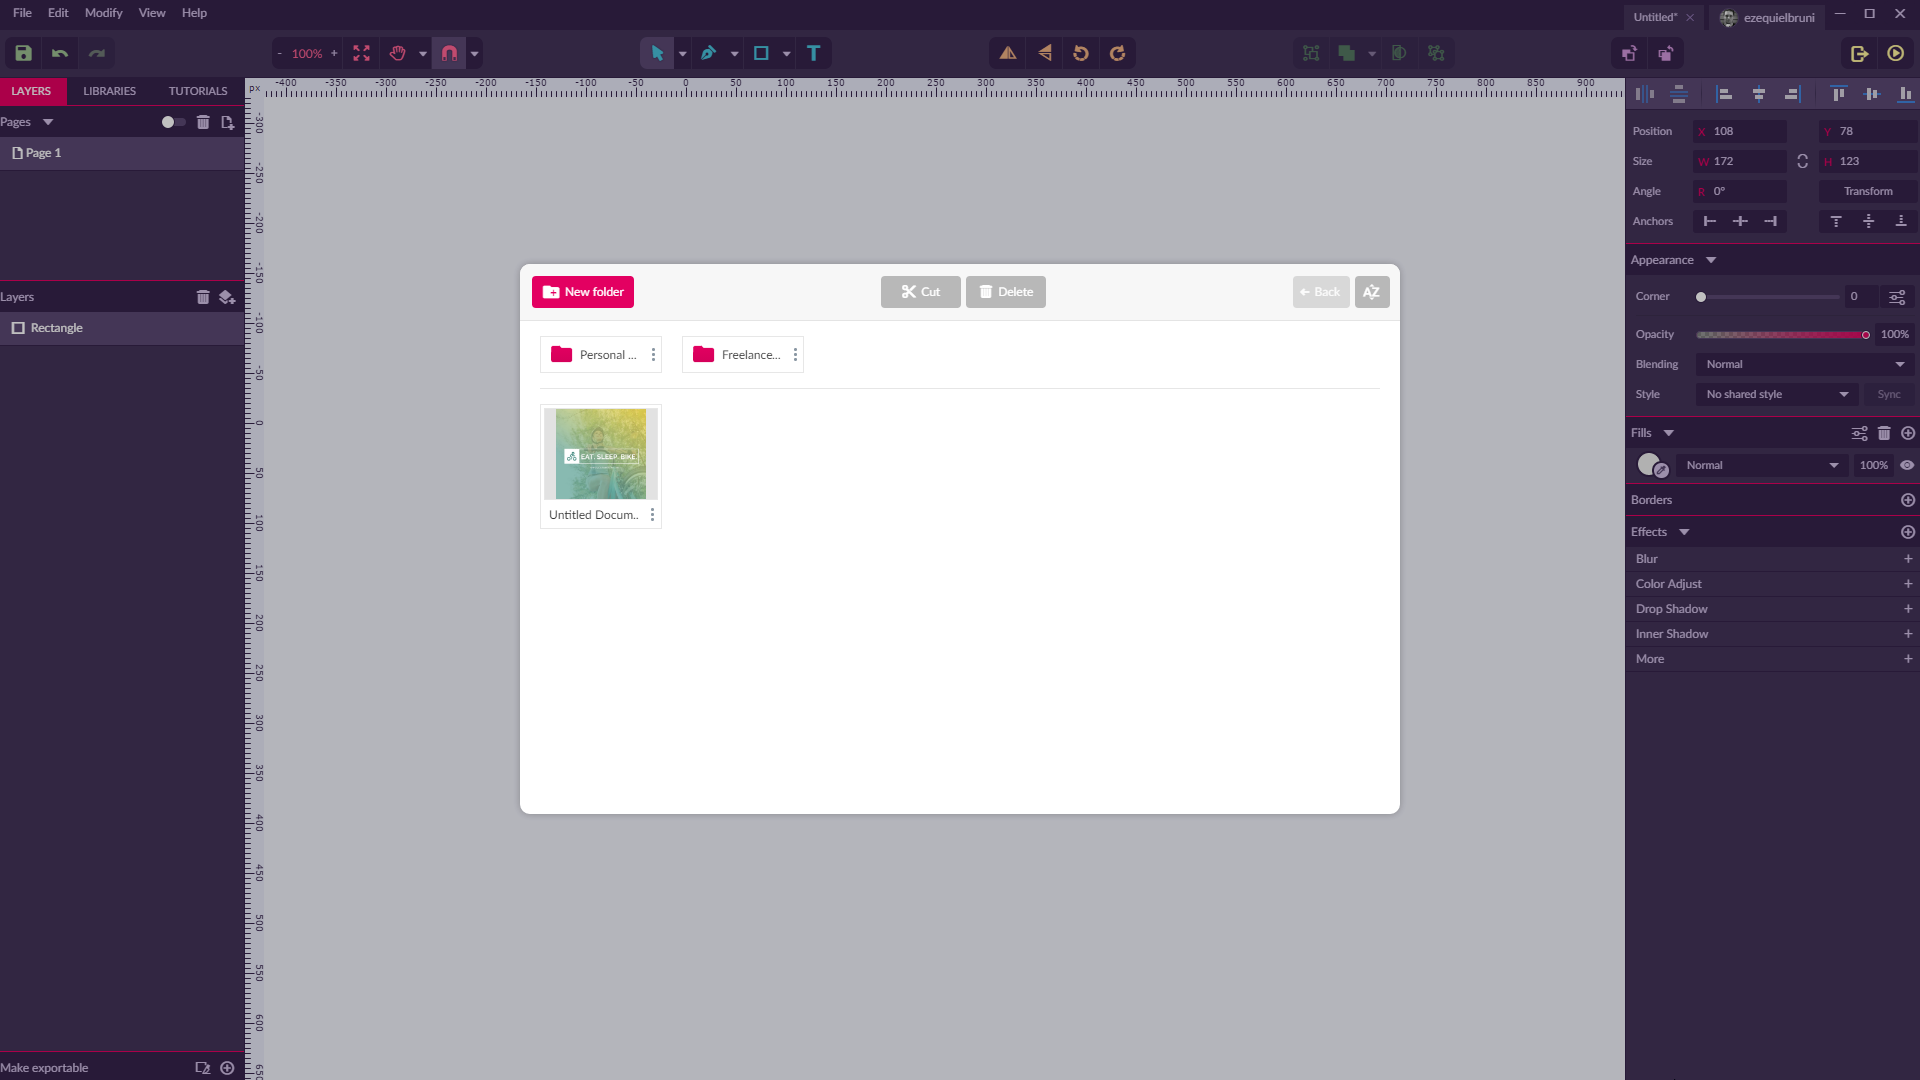This screenshot has width=1920, height=1080.
Task: Select the Pan hand tool
Action: point(398,53)
